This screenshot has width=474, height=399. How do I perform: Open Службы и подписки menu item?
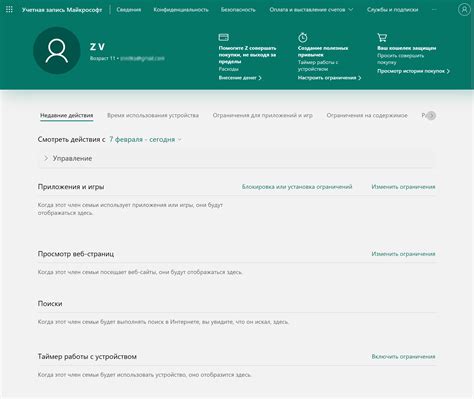click(x=392, y=10)
